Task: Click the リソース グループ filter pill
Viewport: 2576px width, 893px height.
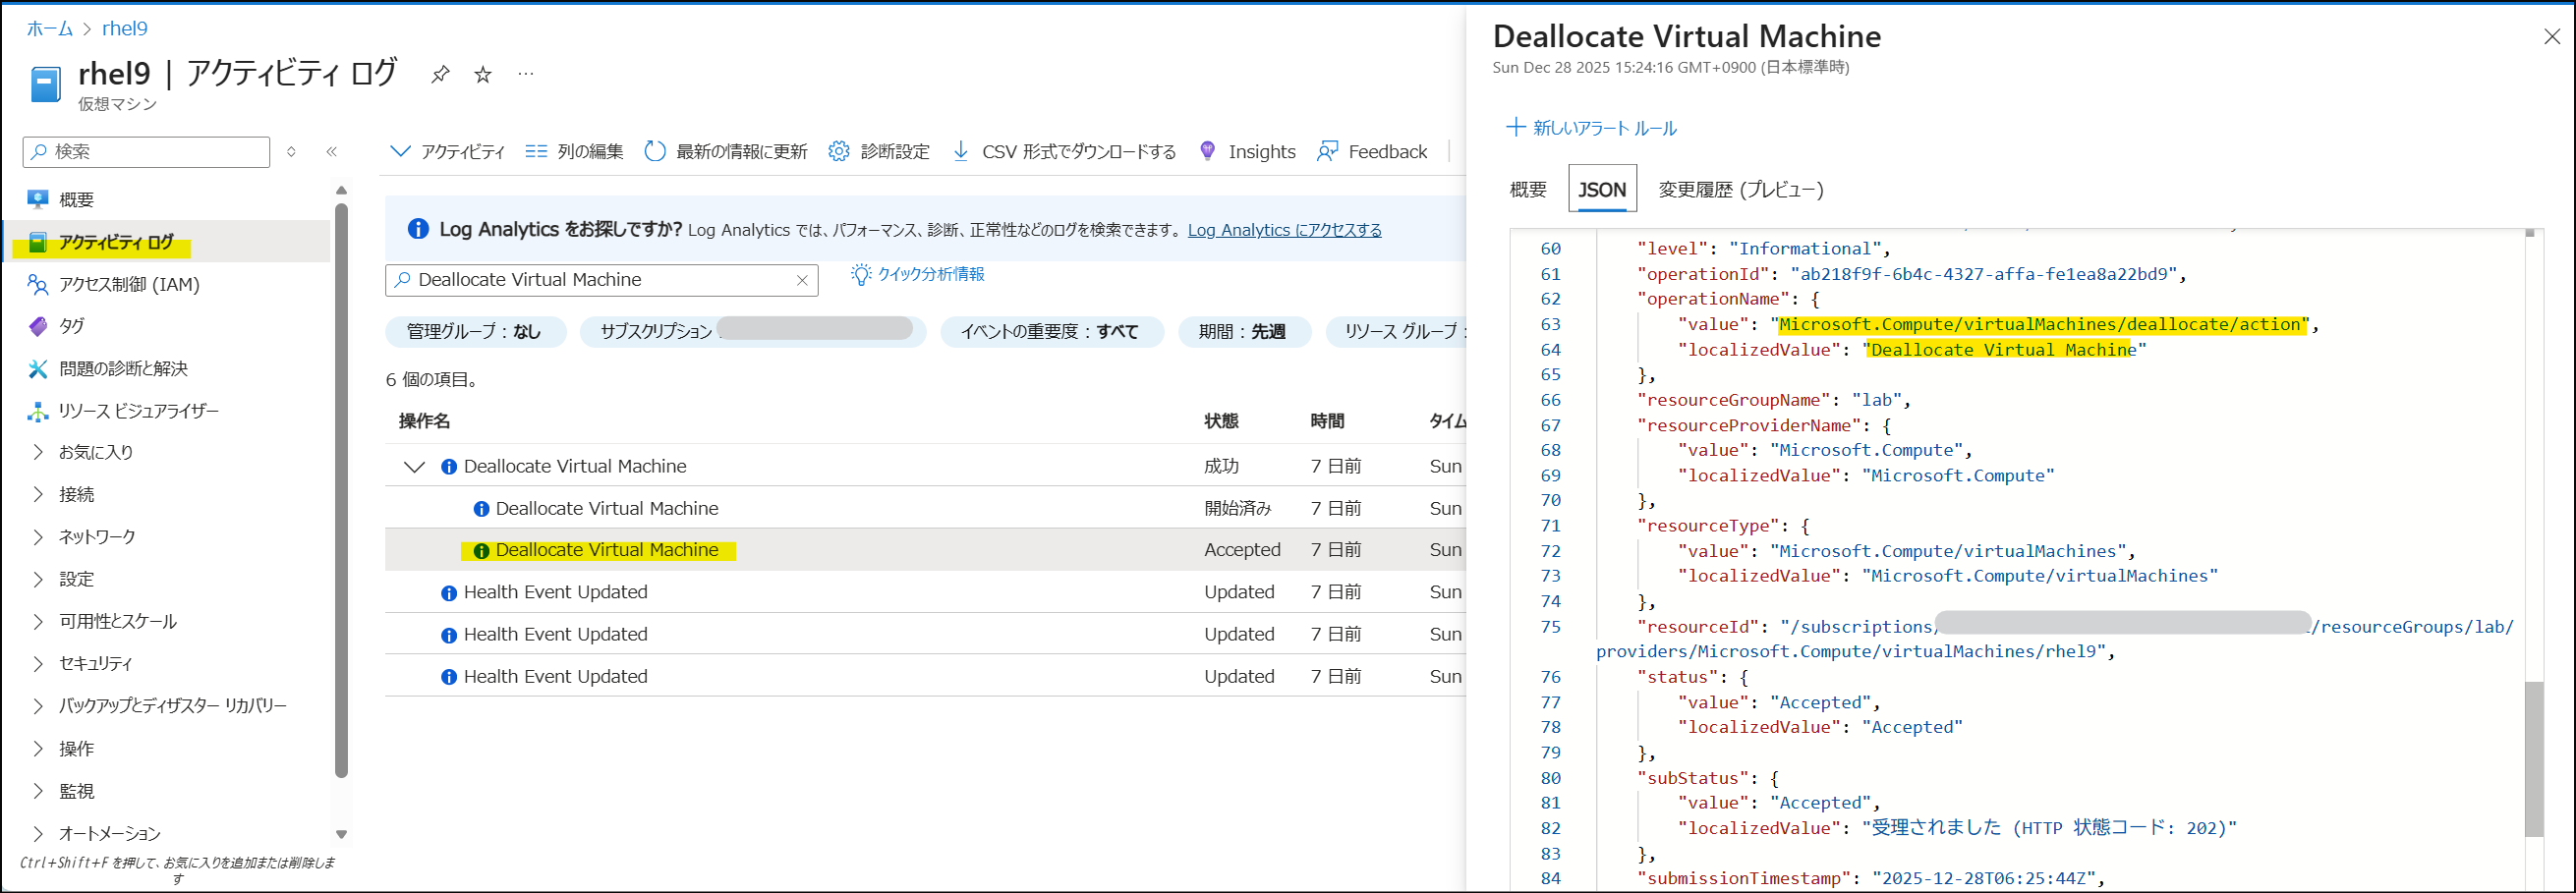Action: point(1396,332)
